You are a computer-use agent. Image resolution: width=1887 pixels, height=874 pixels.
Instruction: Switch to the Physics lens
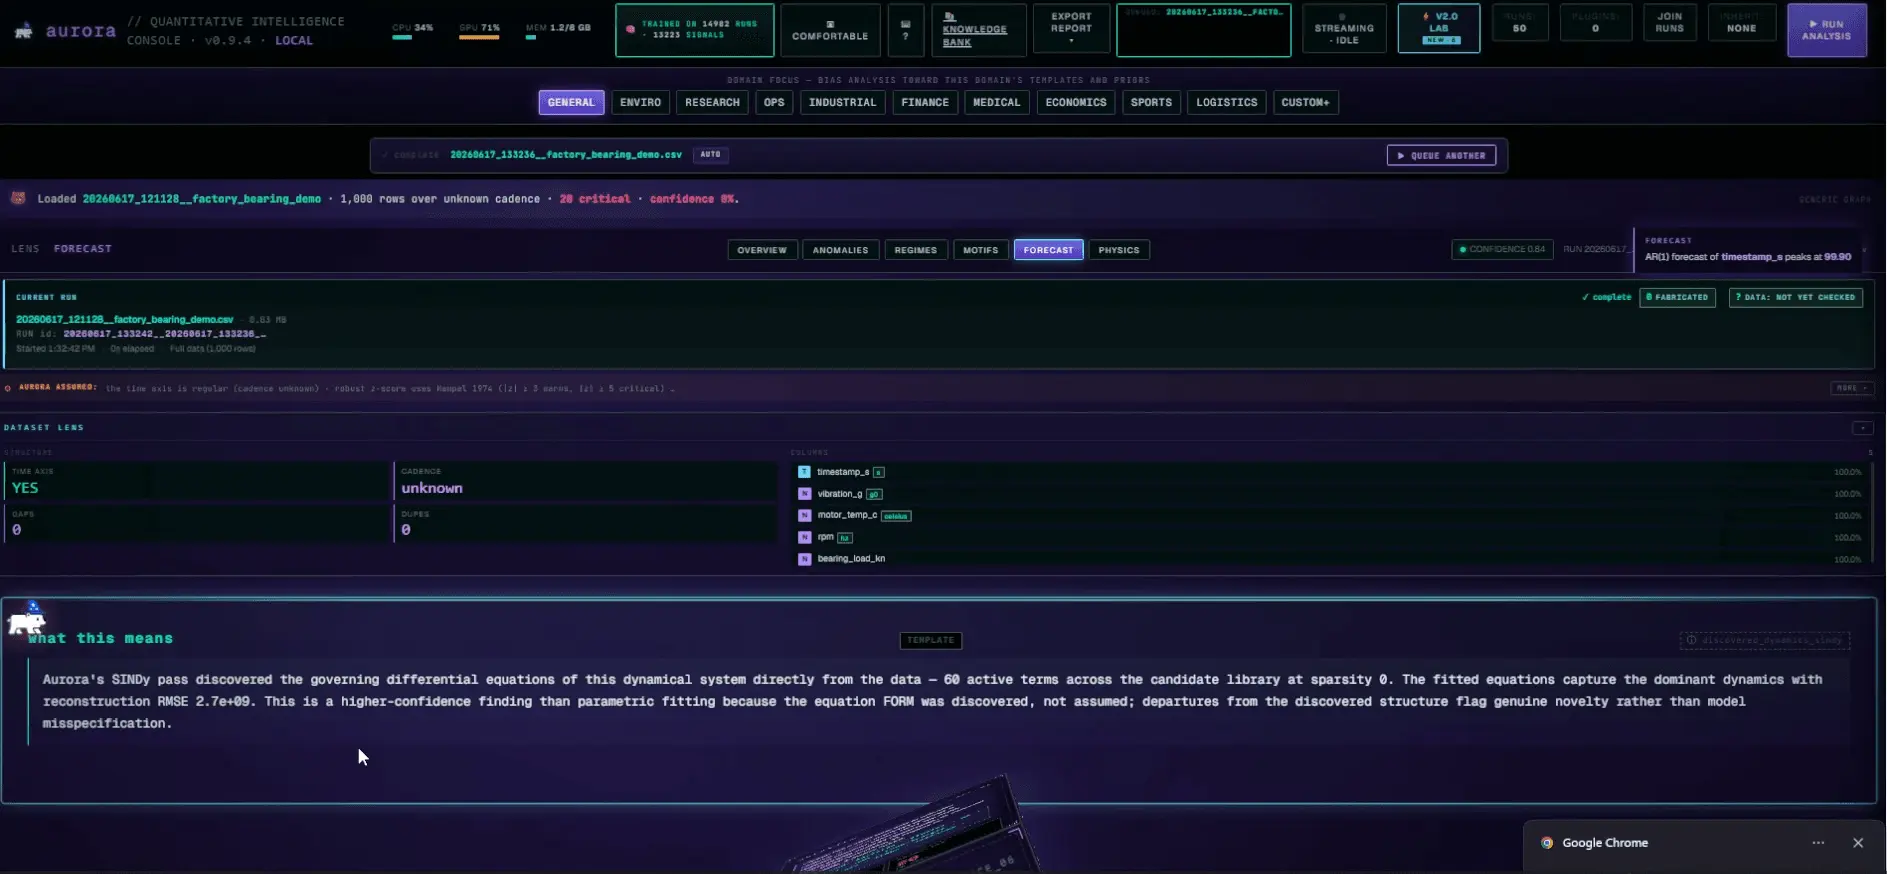1118,250
